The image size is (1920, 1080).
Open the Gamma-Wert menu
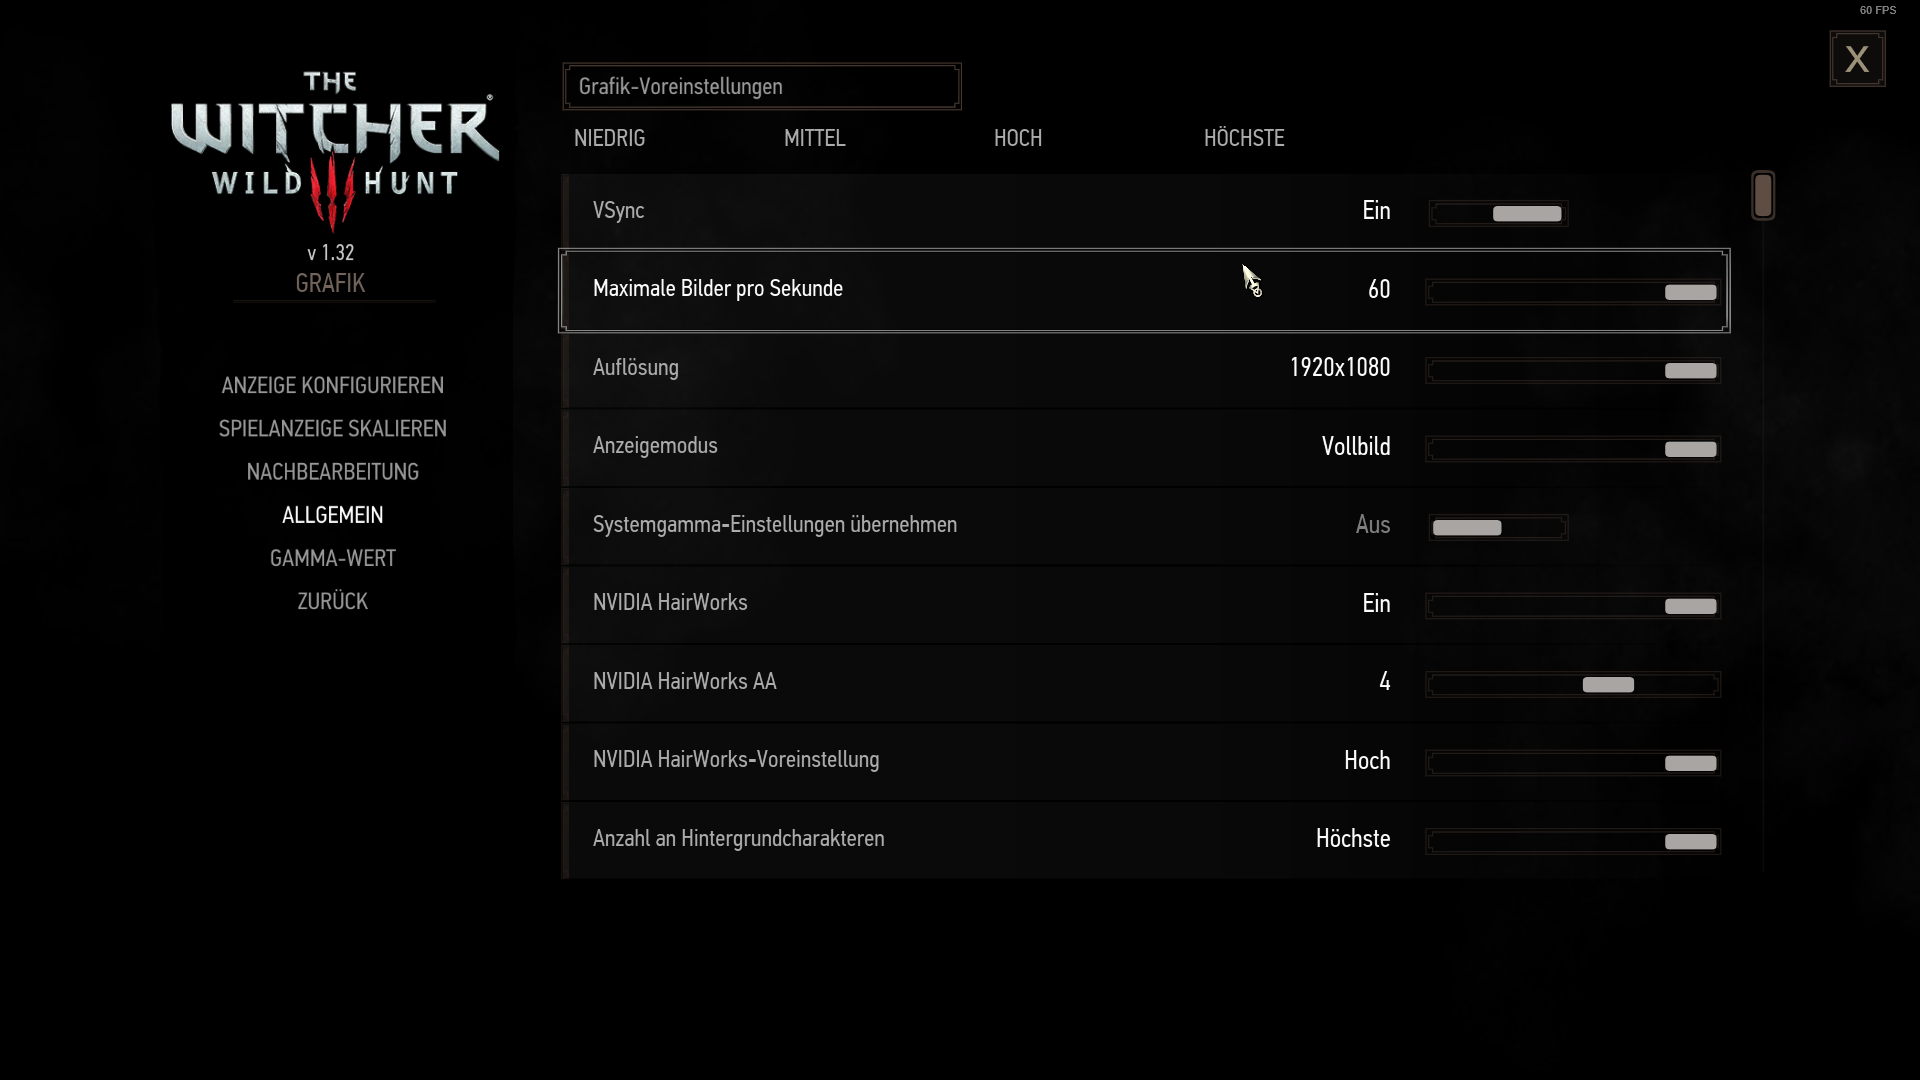pyautogui.click(x=333, y=558)
